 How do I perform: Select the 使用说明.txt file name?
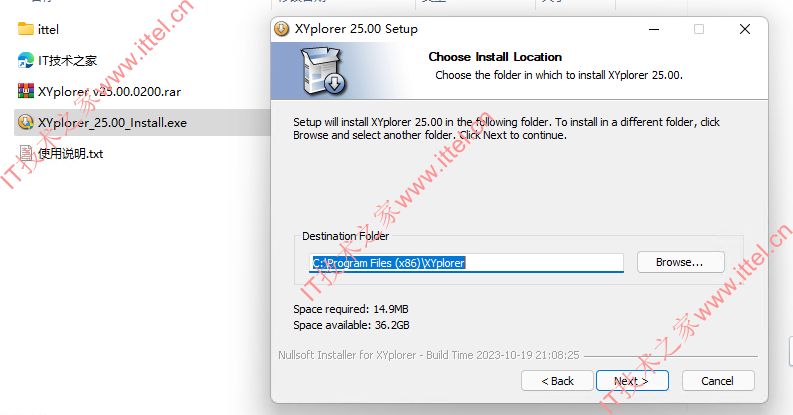(x=70, y=154)
